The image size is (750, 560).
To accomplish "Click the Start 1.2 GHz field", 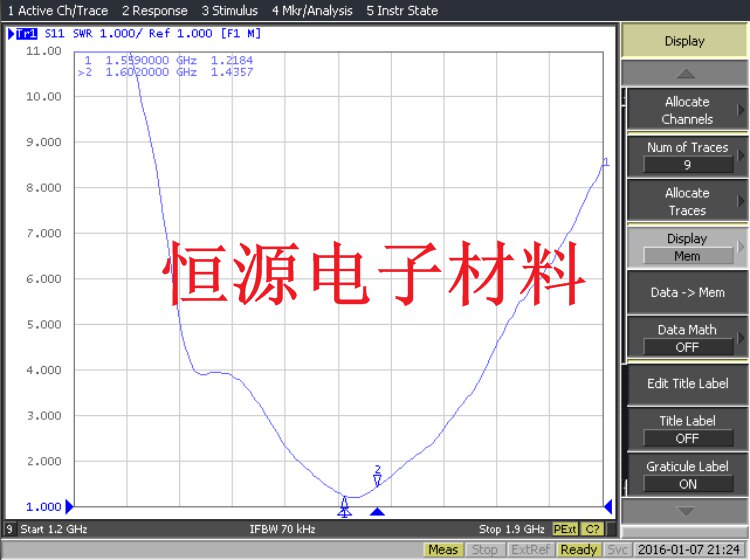I will tap(54, 529).
